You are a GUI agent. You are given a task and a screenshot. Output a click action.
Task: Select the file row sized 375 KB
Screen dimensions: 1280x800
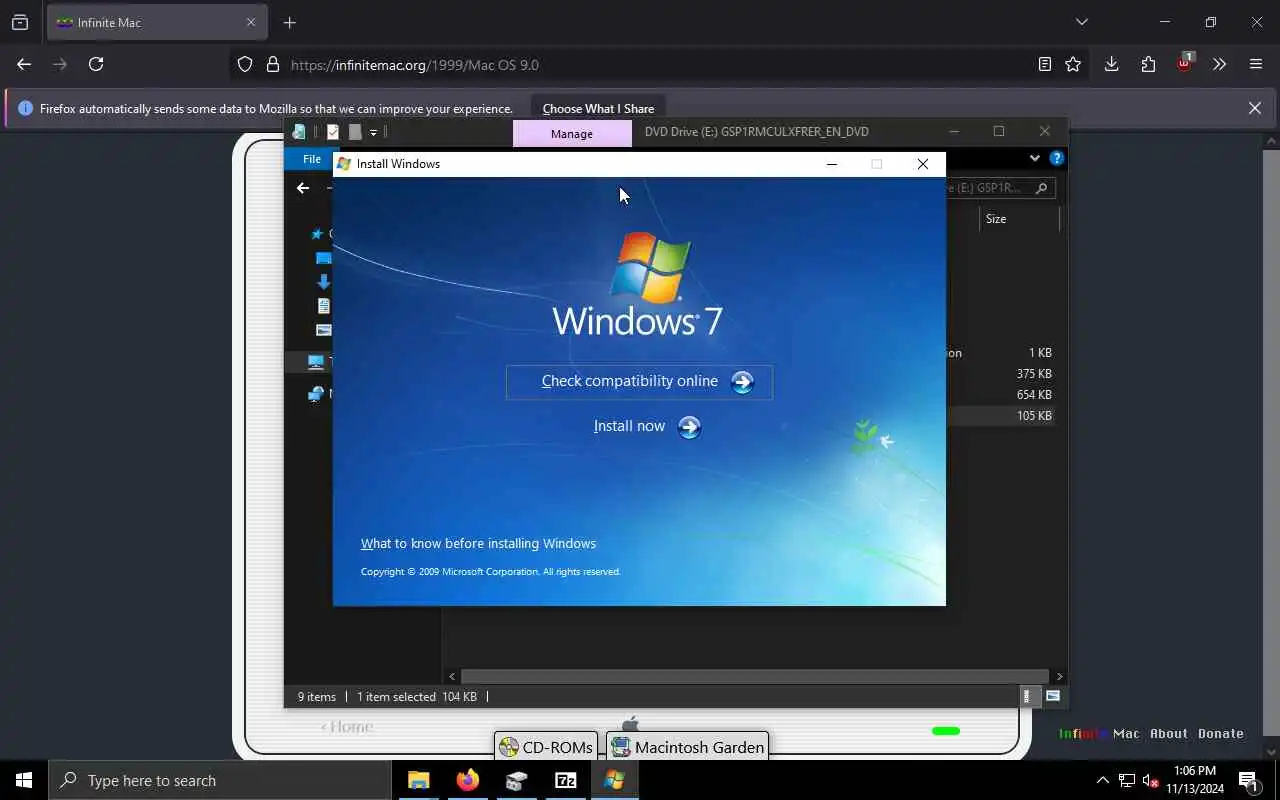1000,374
